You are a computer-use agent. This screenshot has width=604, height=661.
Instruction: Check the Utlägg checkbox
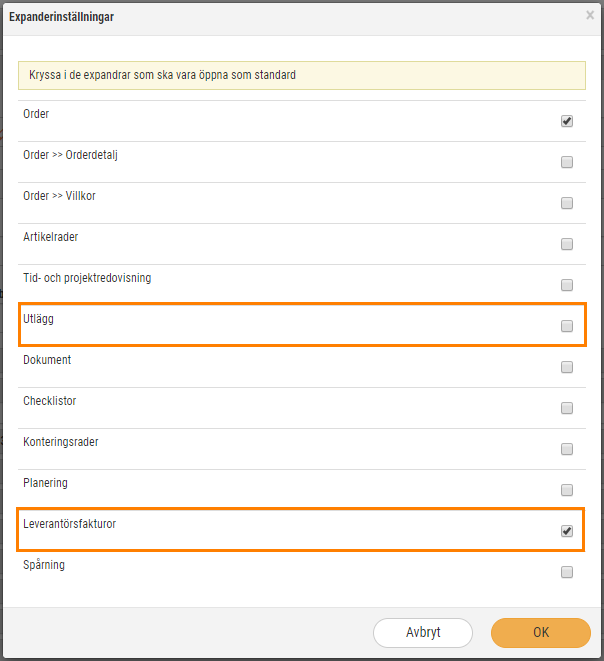tap(566, 326)
